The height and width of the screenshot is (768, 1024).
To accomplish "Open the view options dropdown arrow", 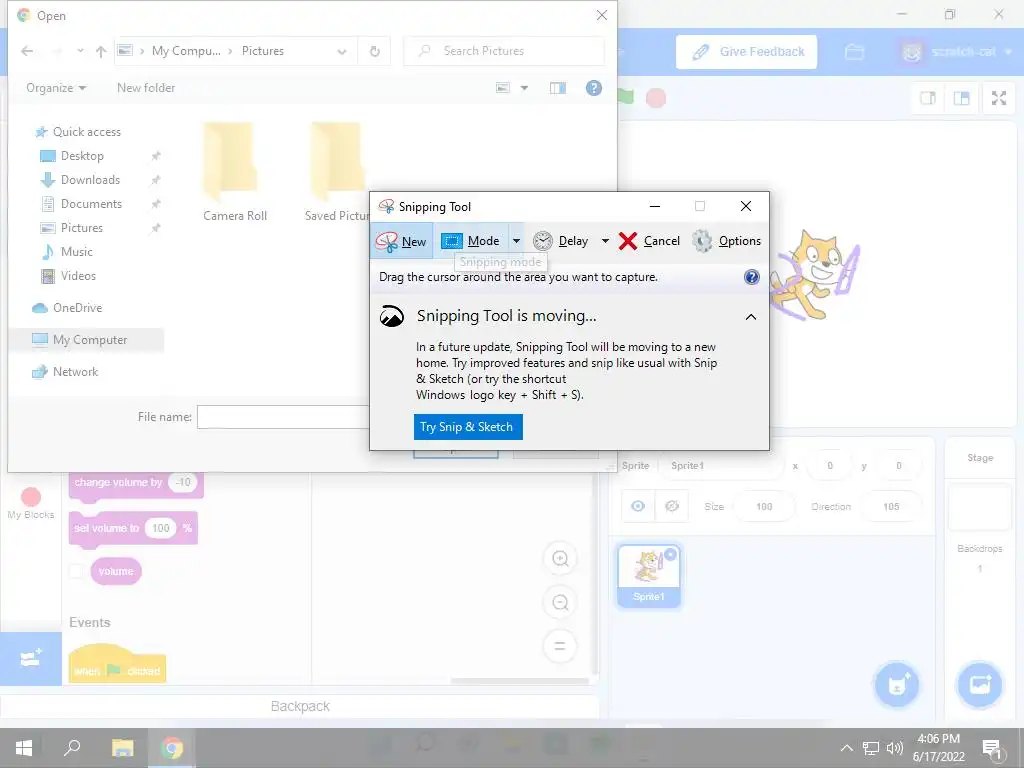I will point(524,88).
